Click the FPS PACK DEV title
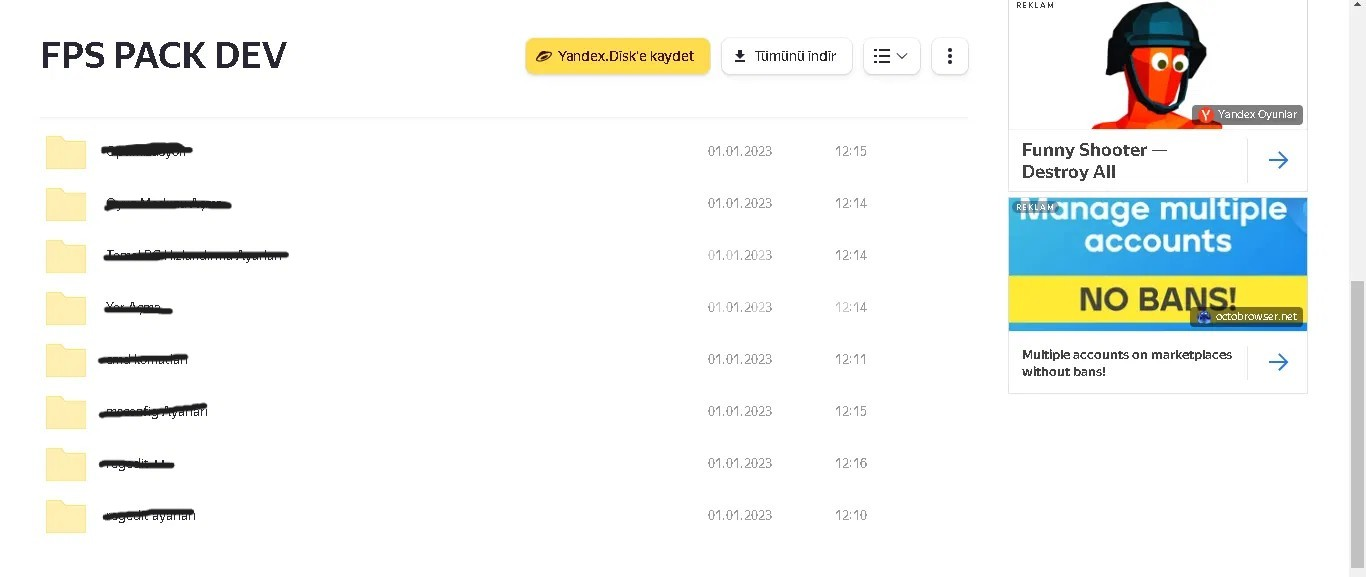 (x=164, y=56)
